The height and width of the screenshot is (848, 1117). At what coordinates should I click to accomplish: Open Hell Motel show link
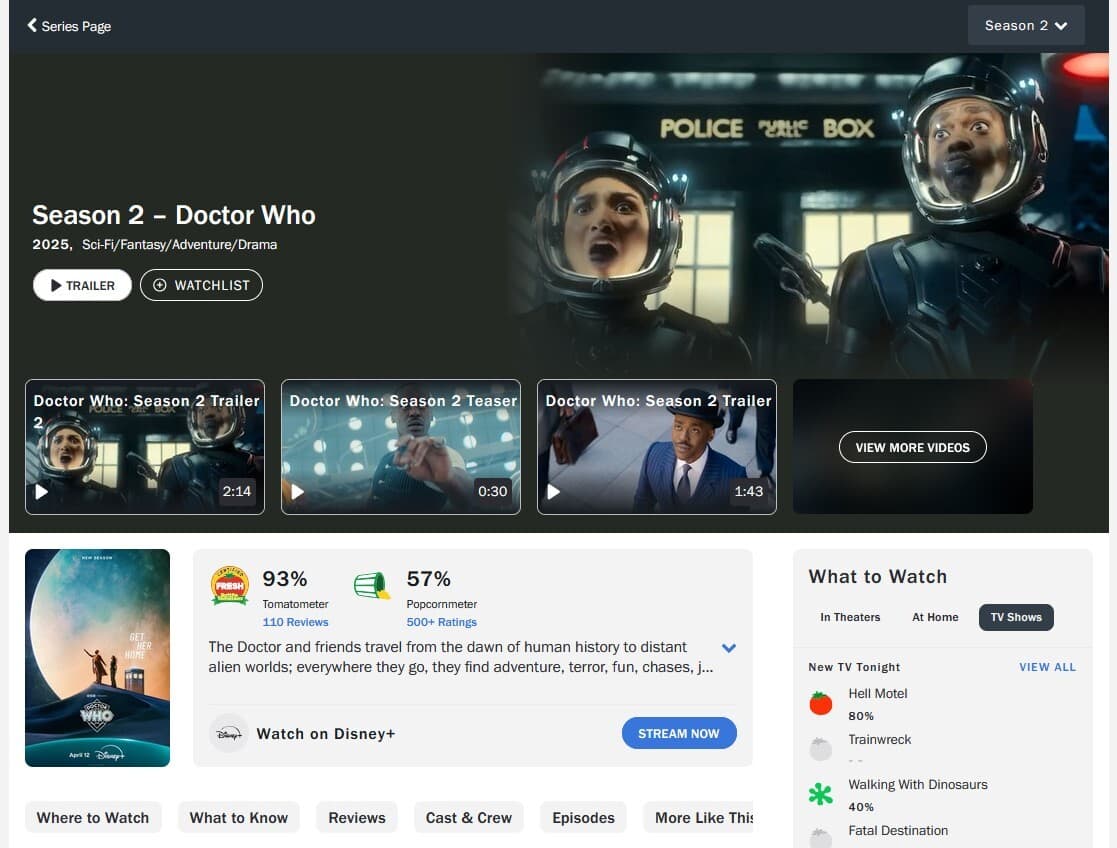click(x=878, y=693)
